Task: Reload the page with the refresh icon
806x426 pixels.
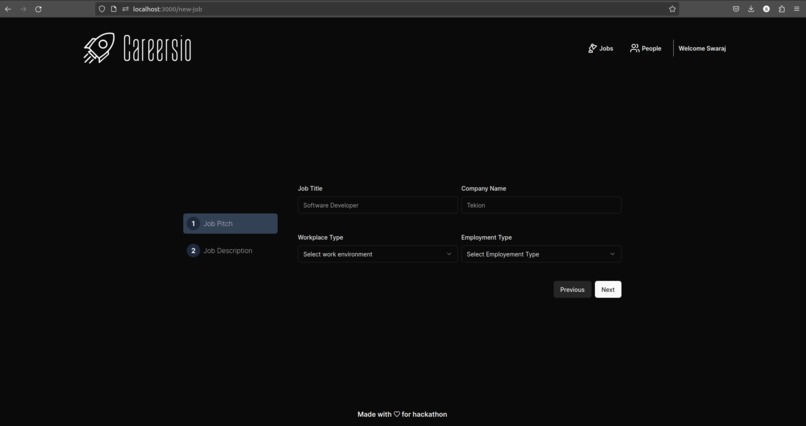Action: 38,9
